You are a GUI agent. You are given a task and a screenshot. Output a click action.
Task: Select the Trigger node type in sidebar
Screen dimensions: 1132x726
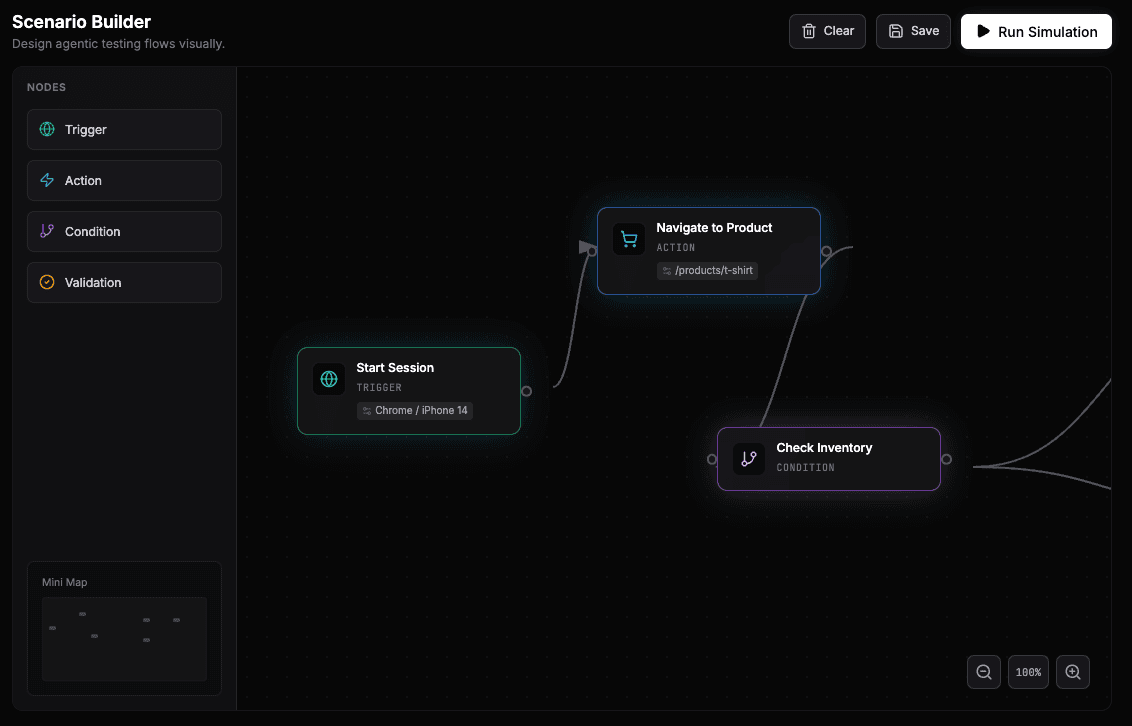tap(124, 130)
